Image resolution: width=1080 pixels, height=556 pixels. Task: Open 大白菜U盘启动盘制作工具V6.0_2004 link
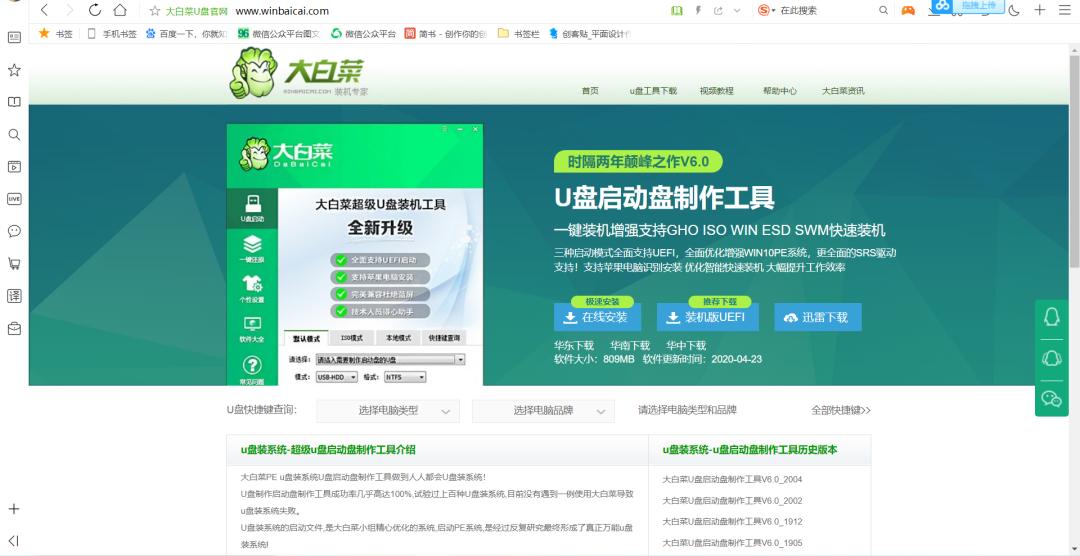(732, 479)
